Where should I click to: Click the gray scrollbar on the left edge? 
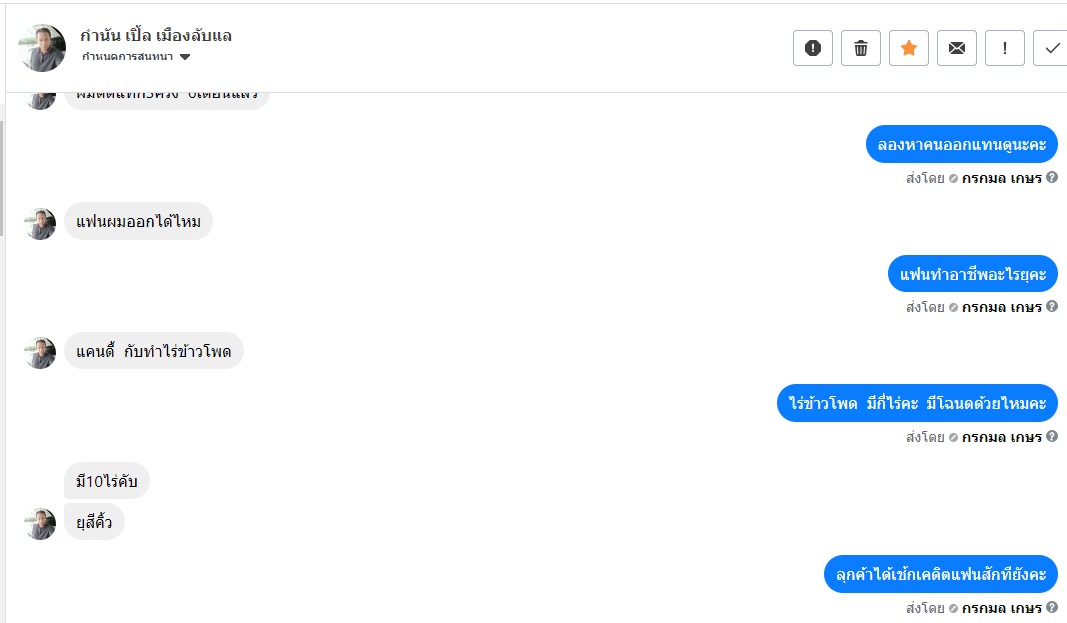[2, 178]
